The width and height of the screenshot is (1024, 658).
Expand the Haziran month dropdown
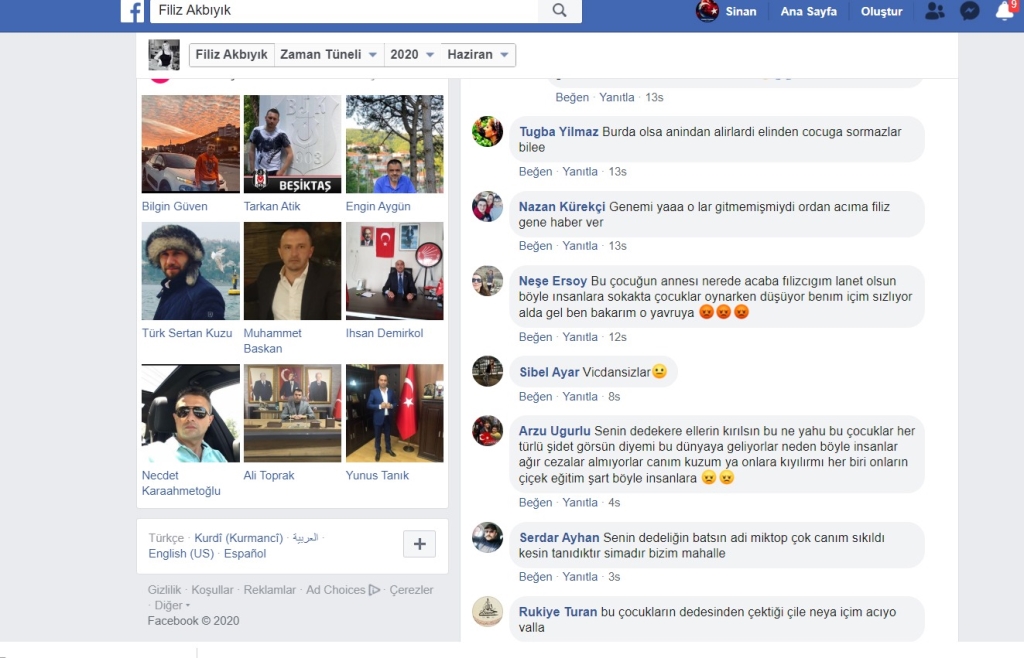[x=479, y=55]
